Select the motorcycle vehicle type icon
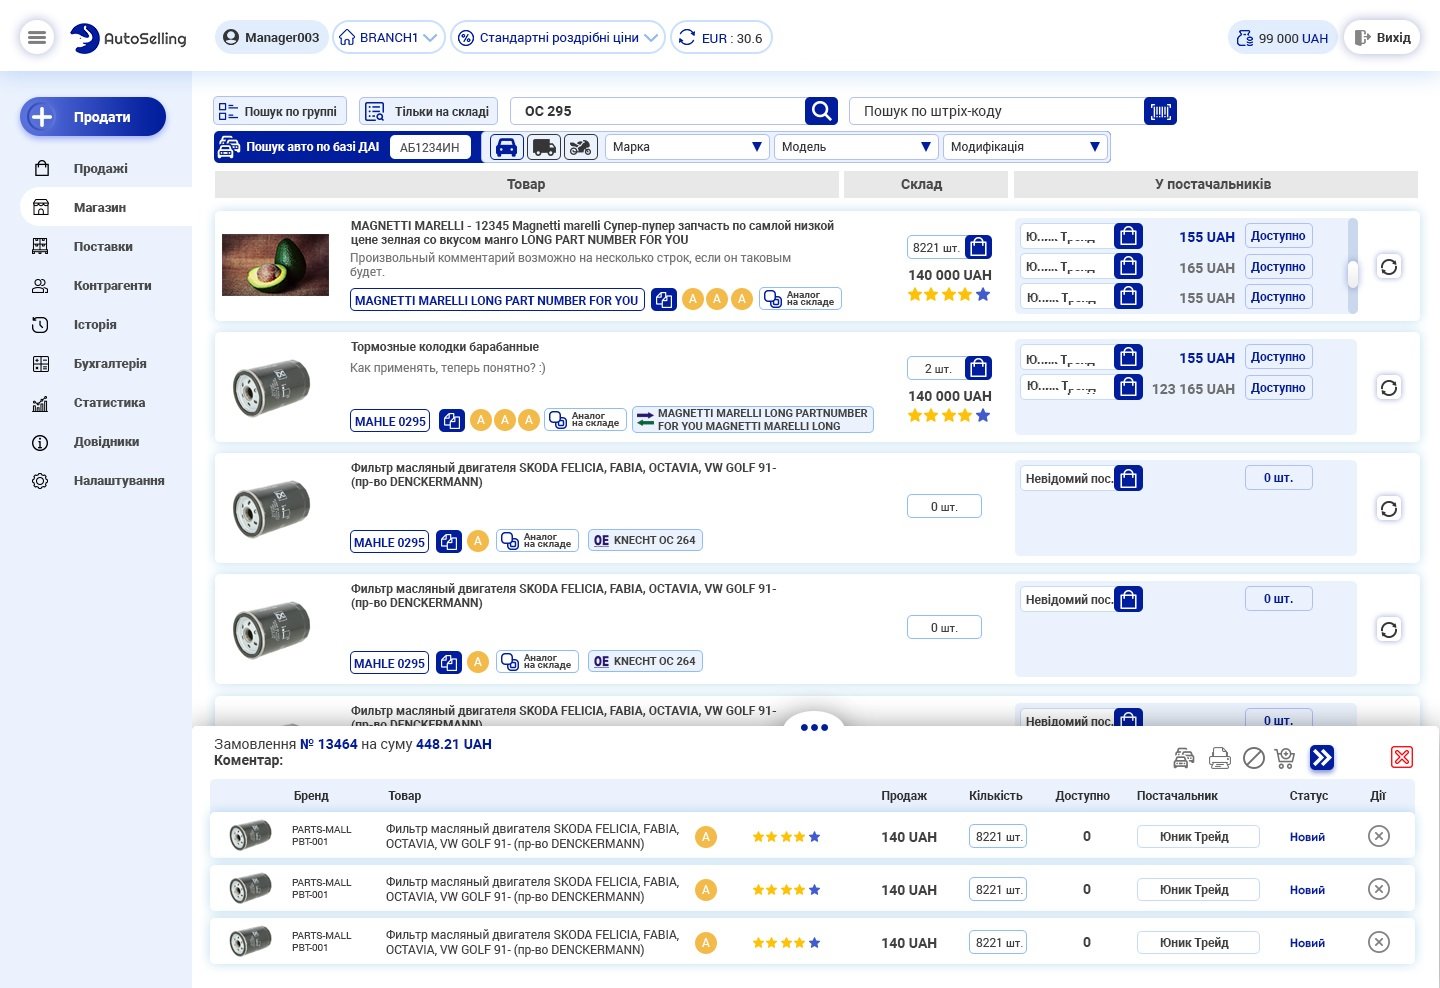The height and width of the screenshot is (988, 1440). (x=580, y=147)
